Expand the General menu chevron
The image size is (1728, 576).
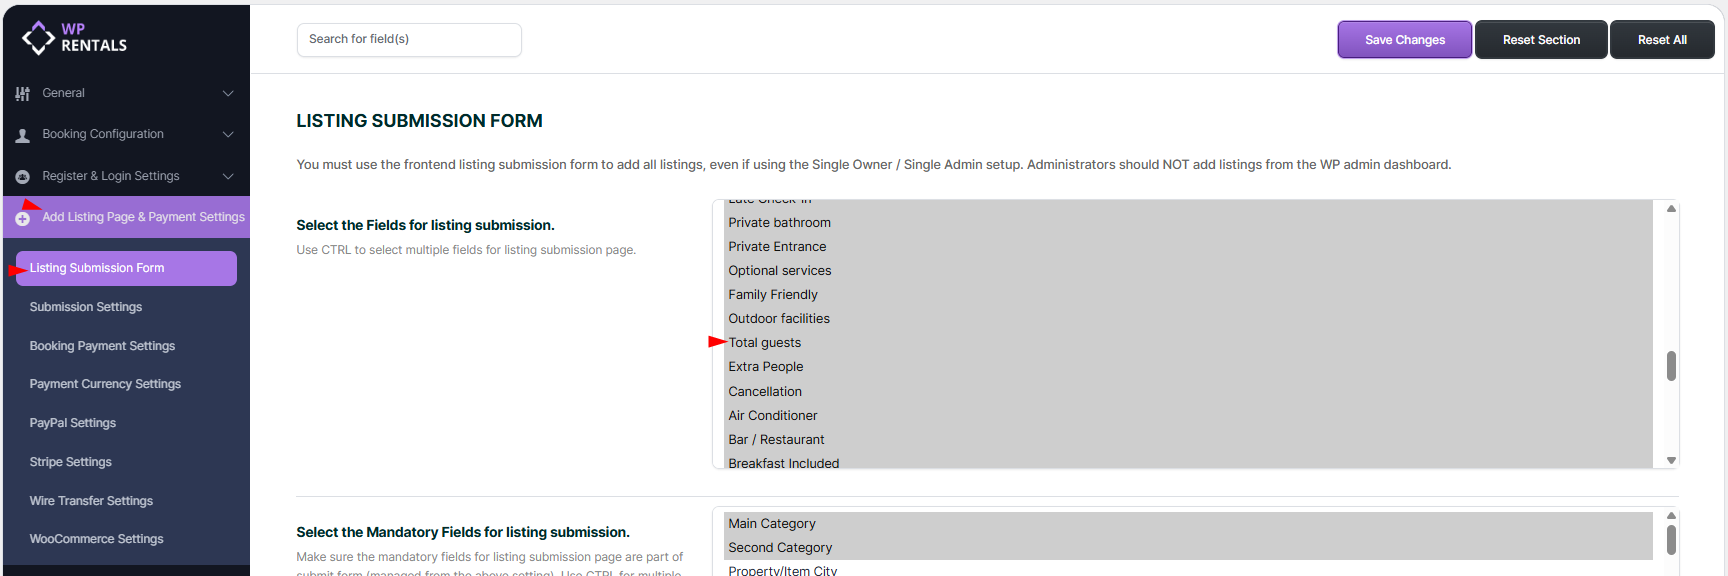click(228, 93)
